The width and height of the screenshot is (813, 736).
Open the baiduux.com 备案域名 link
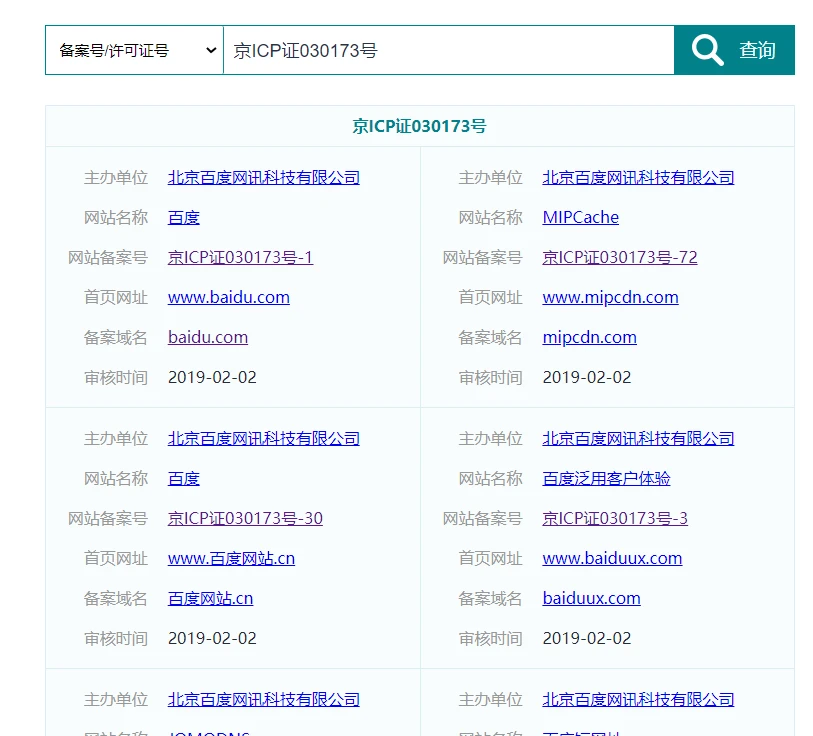pos(592,598)
